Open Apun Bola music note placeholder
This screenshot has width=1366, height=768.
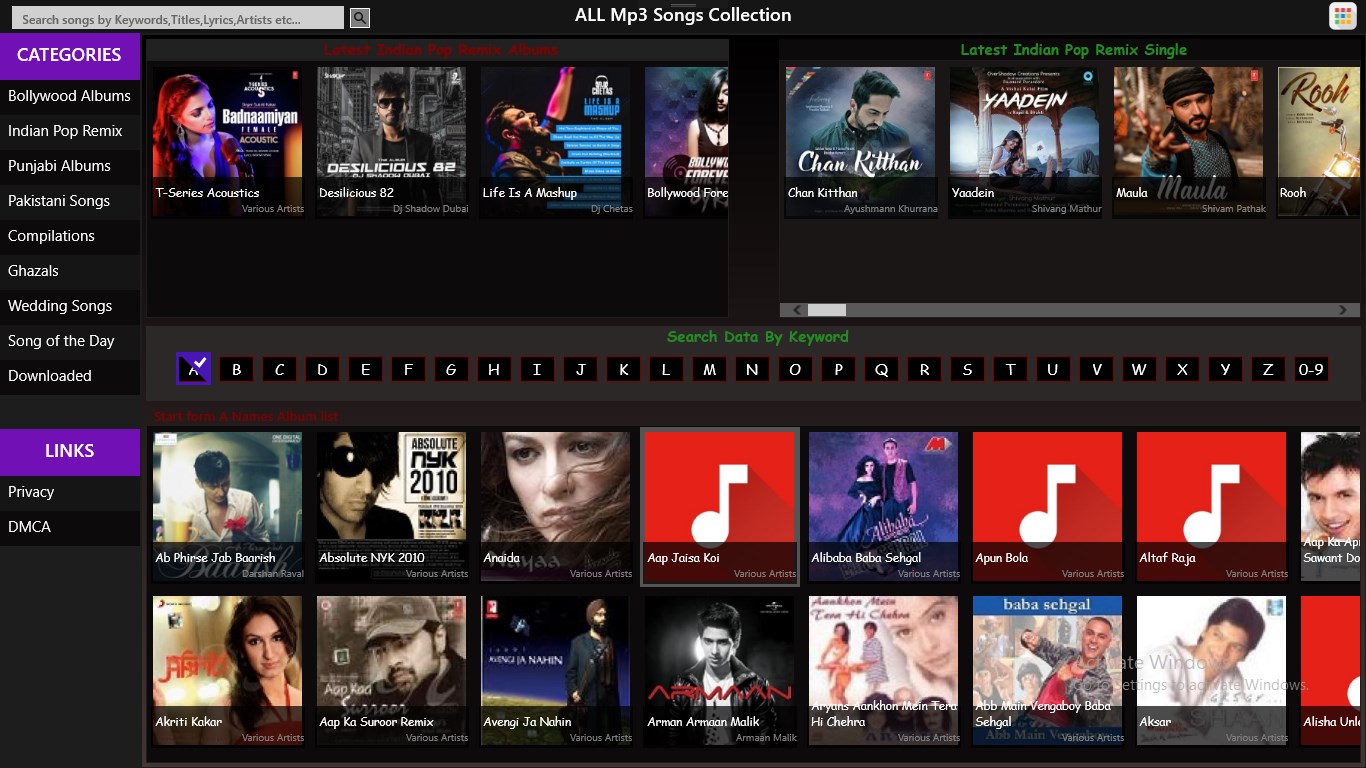(x=1047, y=505)
